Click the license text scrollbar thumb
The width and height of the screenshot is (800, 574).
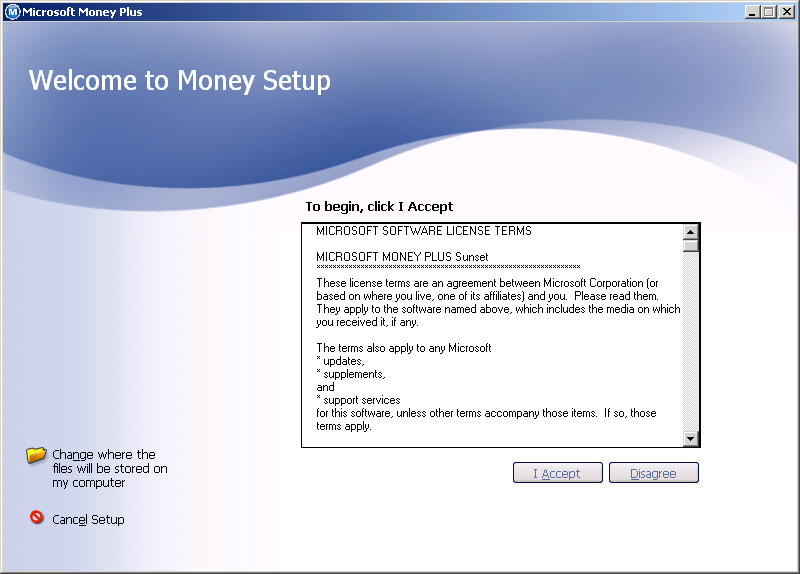[x=691, y=246]
